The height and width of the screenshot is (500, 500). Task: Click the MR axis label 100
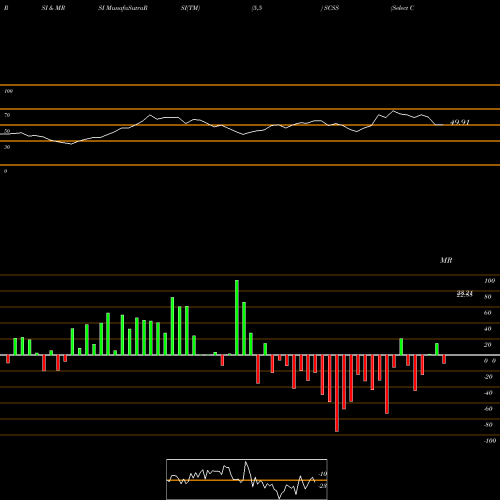pos(489,281)
